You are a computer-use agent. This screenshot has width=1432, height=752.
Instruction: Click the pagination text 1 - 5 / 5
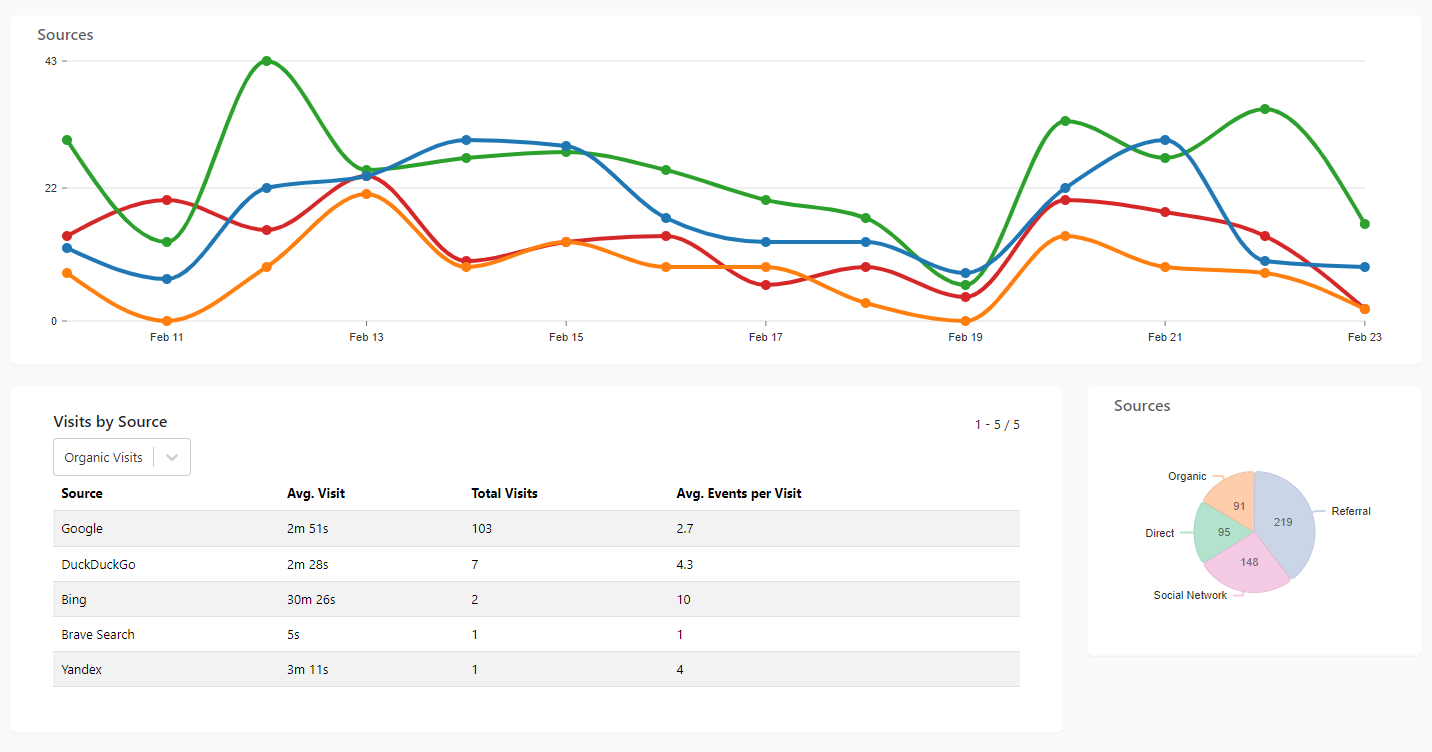[x=997, y=425]
